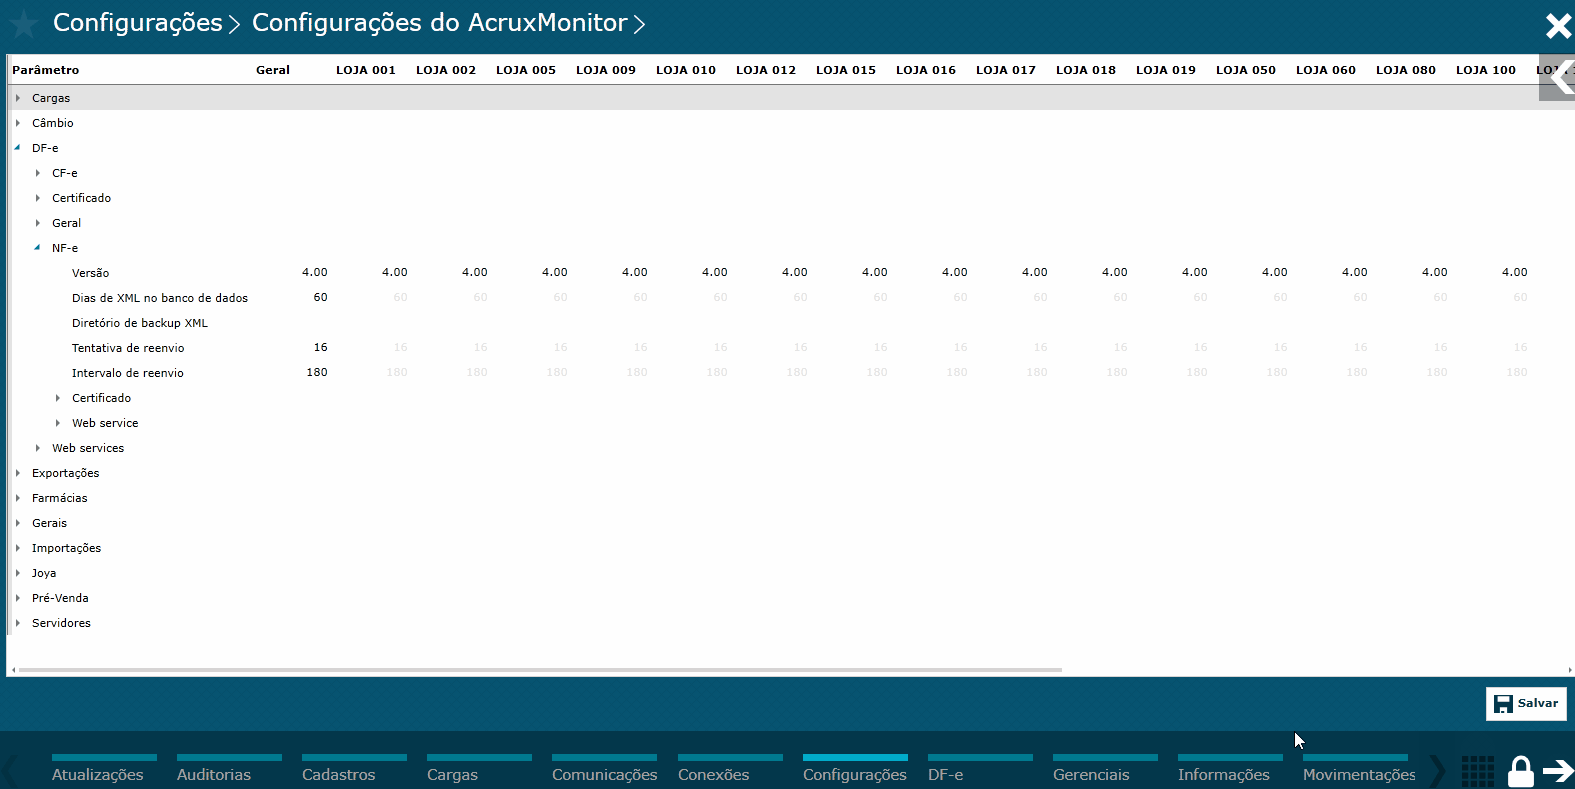Viewport: 1575px width, 789px height.
Task: Expand the Geral node under DF-e
Action: click(38, 223)
